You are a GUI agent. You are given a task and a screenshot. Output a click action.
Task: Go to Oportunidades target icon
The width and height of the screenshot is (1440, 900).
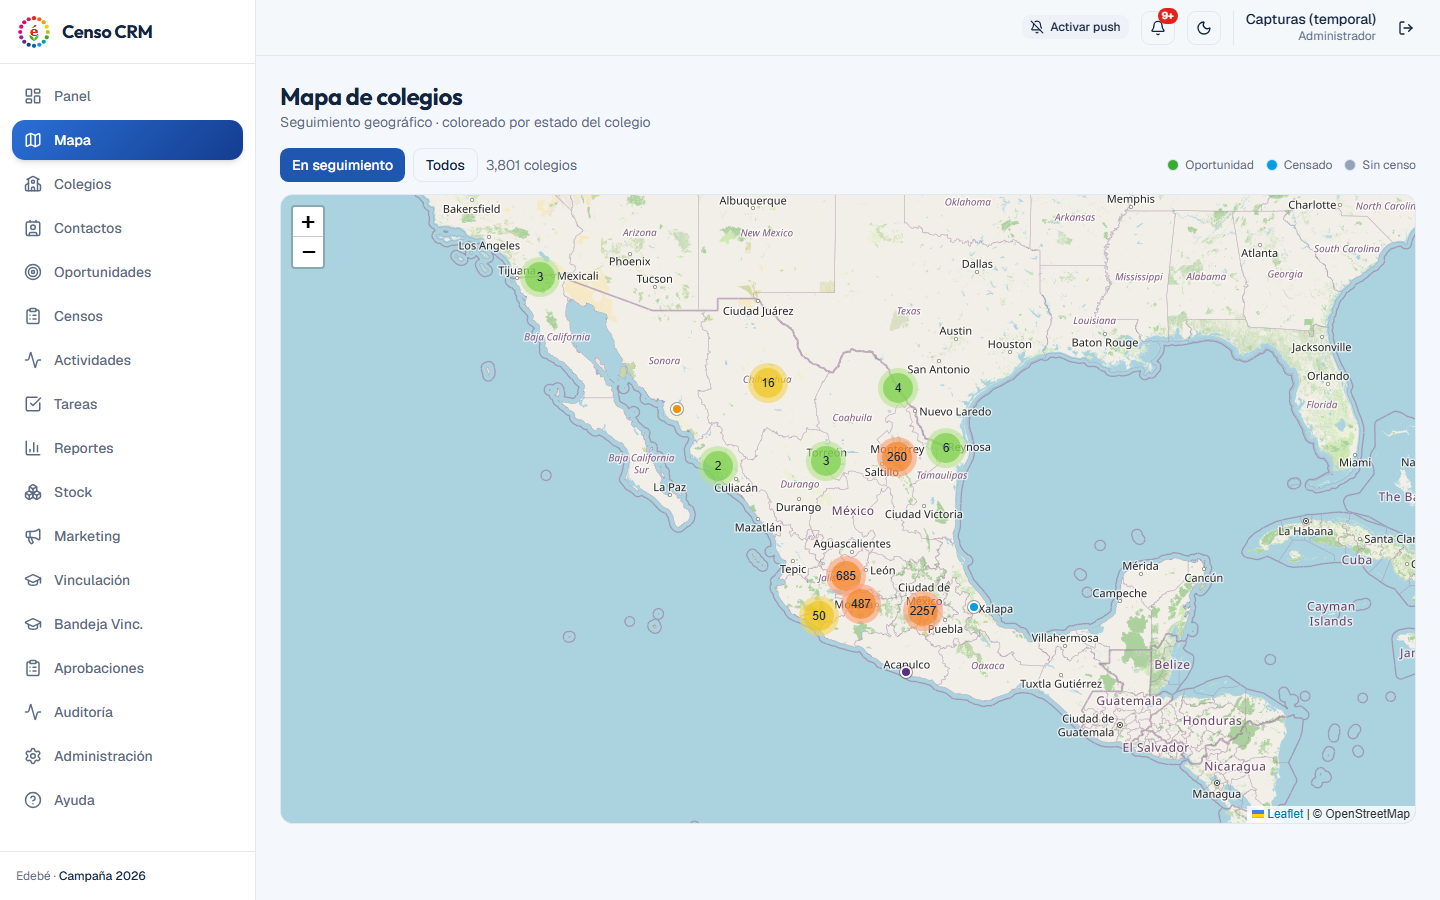[33, 272]
